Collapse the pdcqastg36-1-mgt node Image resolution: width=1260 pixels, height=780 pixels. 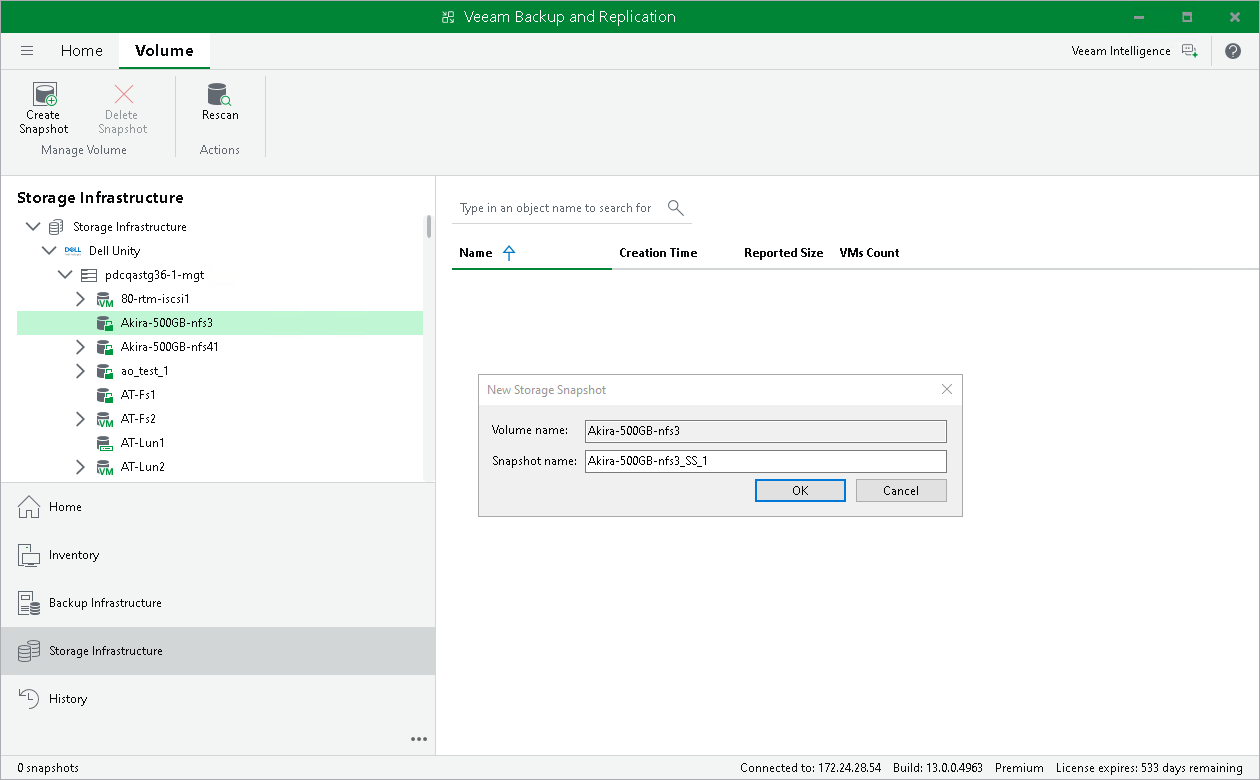[x=65, y=275]
